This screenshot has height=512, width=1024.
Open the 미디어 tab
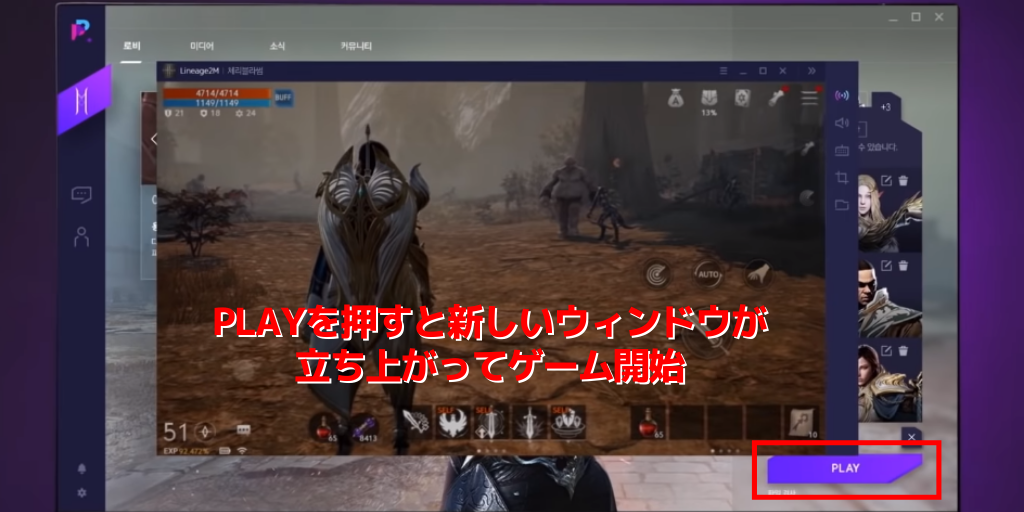[x=202, y=46]
